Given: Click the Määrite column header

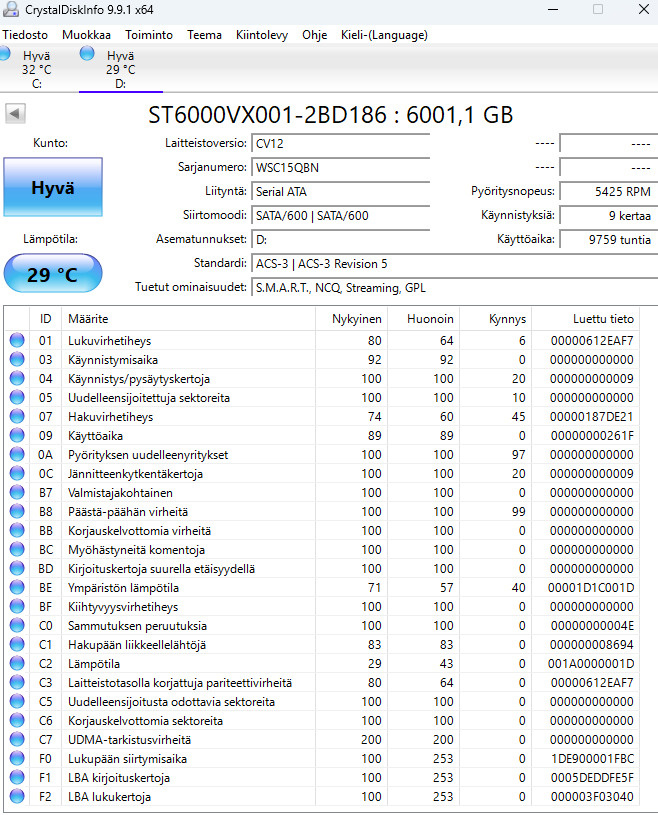Looking at the screenshot, I should (x=189, y=319).
